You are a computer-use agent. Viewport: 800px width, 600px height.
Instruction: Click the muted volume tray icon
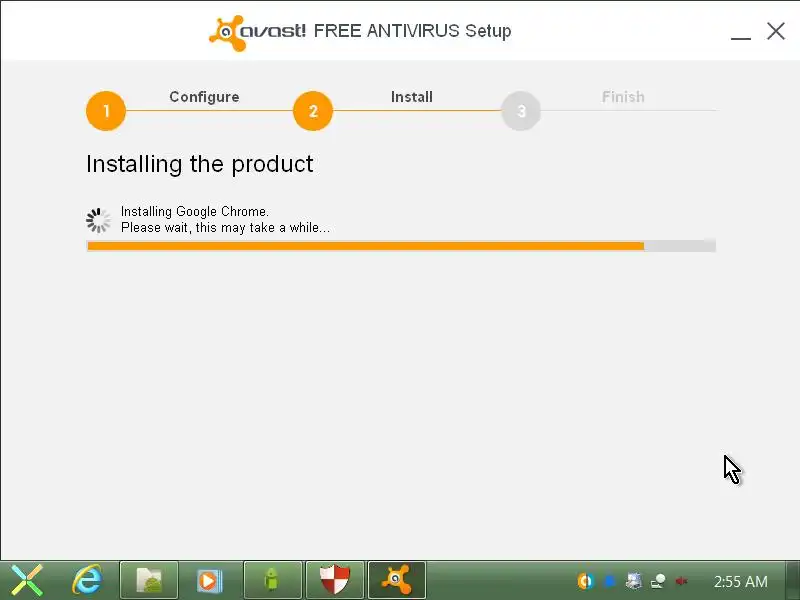(x=682, y=581)
